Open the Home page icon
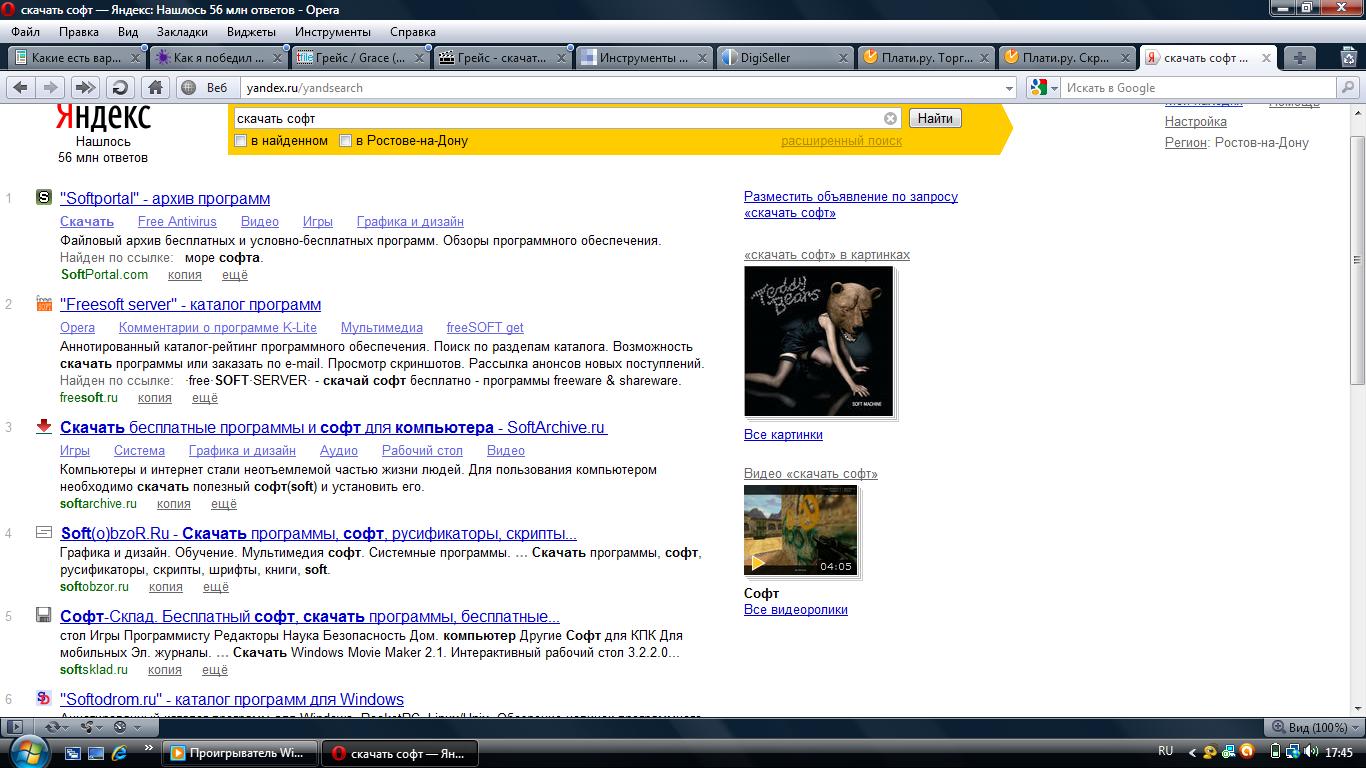Screen dimensions: 1366x768 tap(154, 87)
